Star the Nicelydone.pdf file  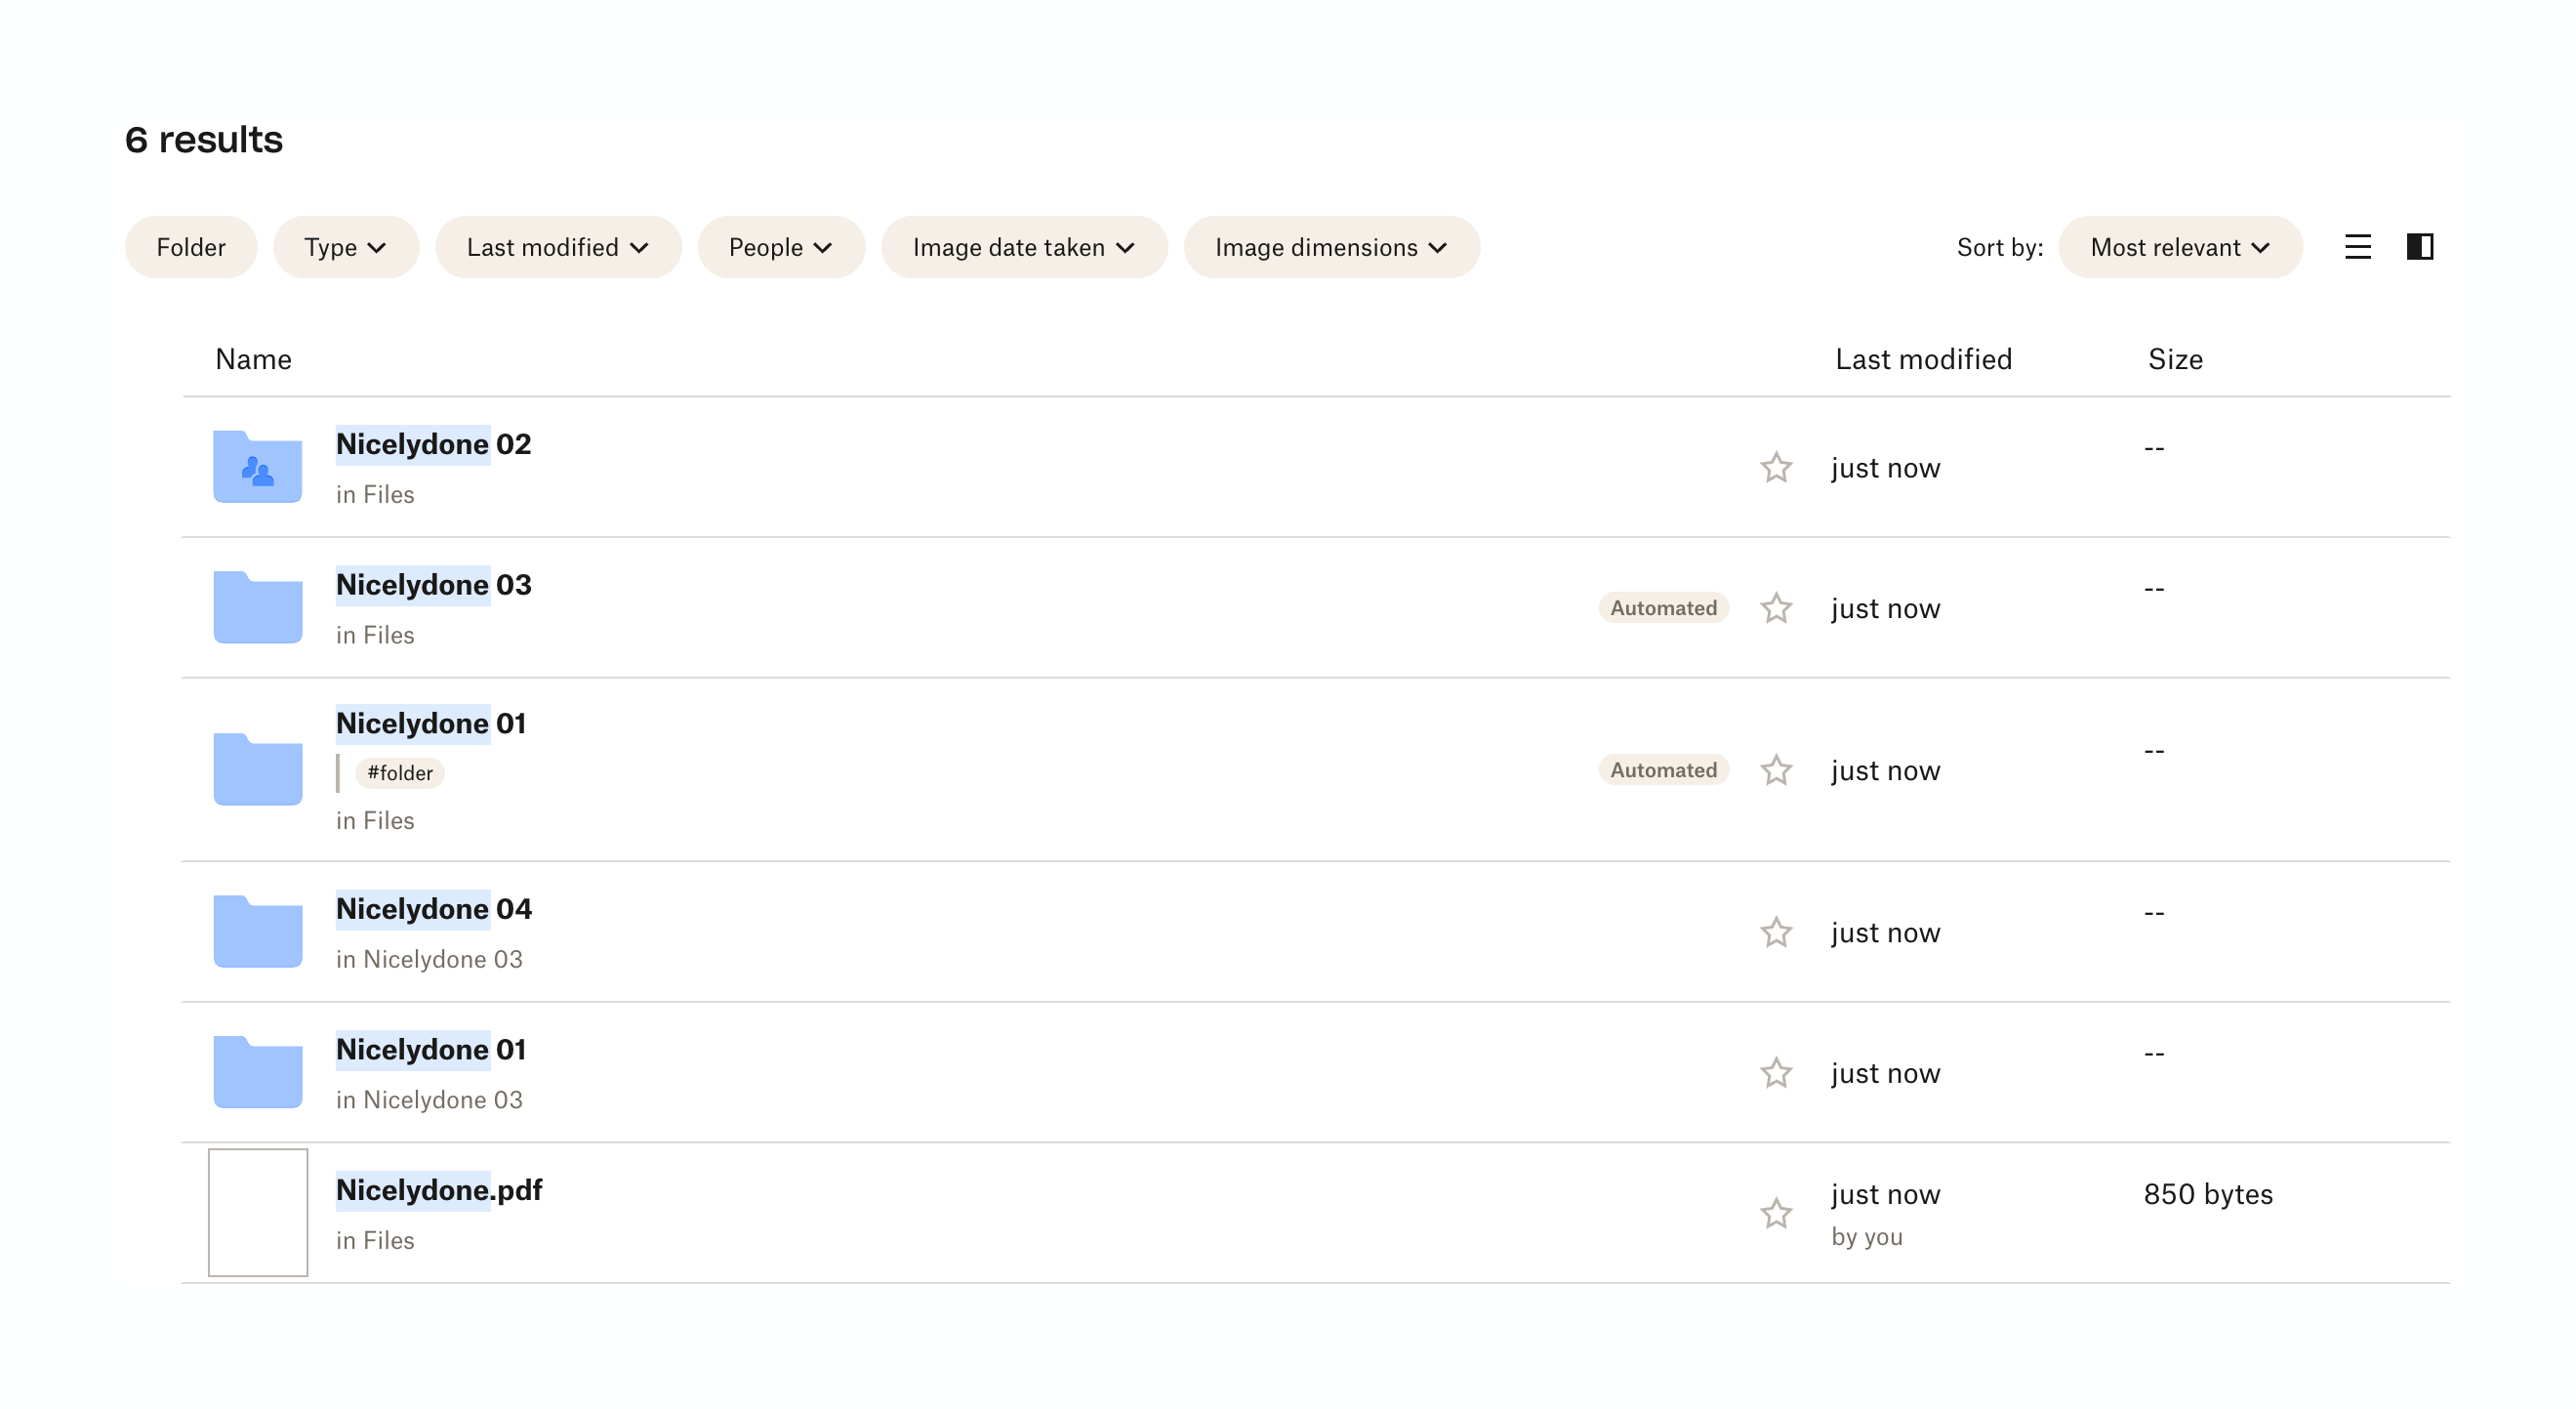(1775, 1213)
